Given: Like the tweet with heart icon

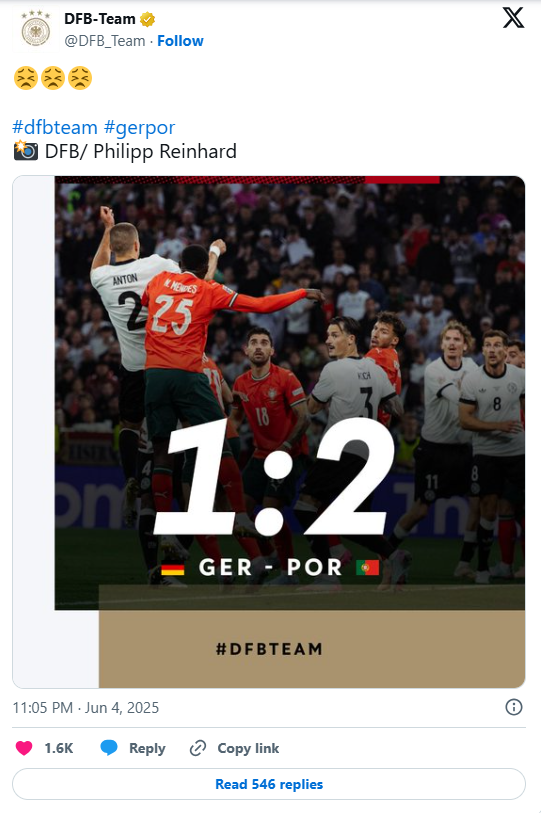Looking at the screenshot, I should click(x=24, y=748).
